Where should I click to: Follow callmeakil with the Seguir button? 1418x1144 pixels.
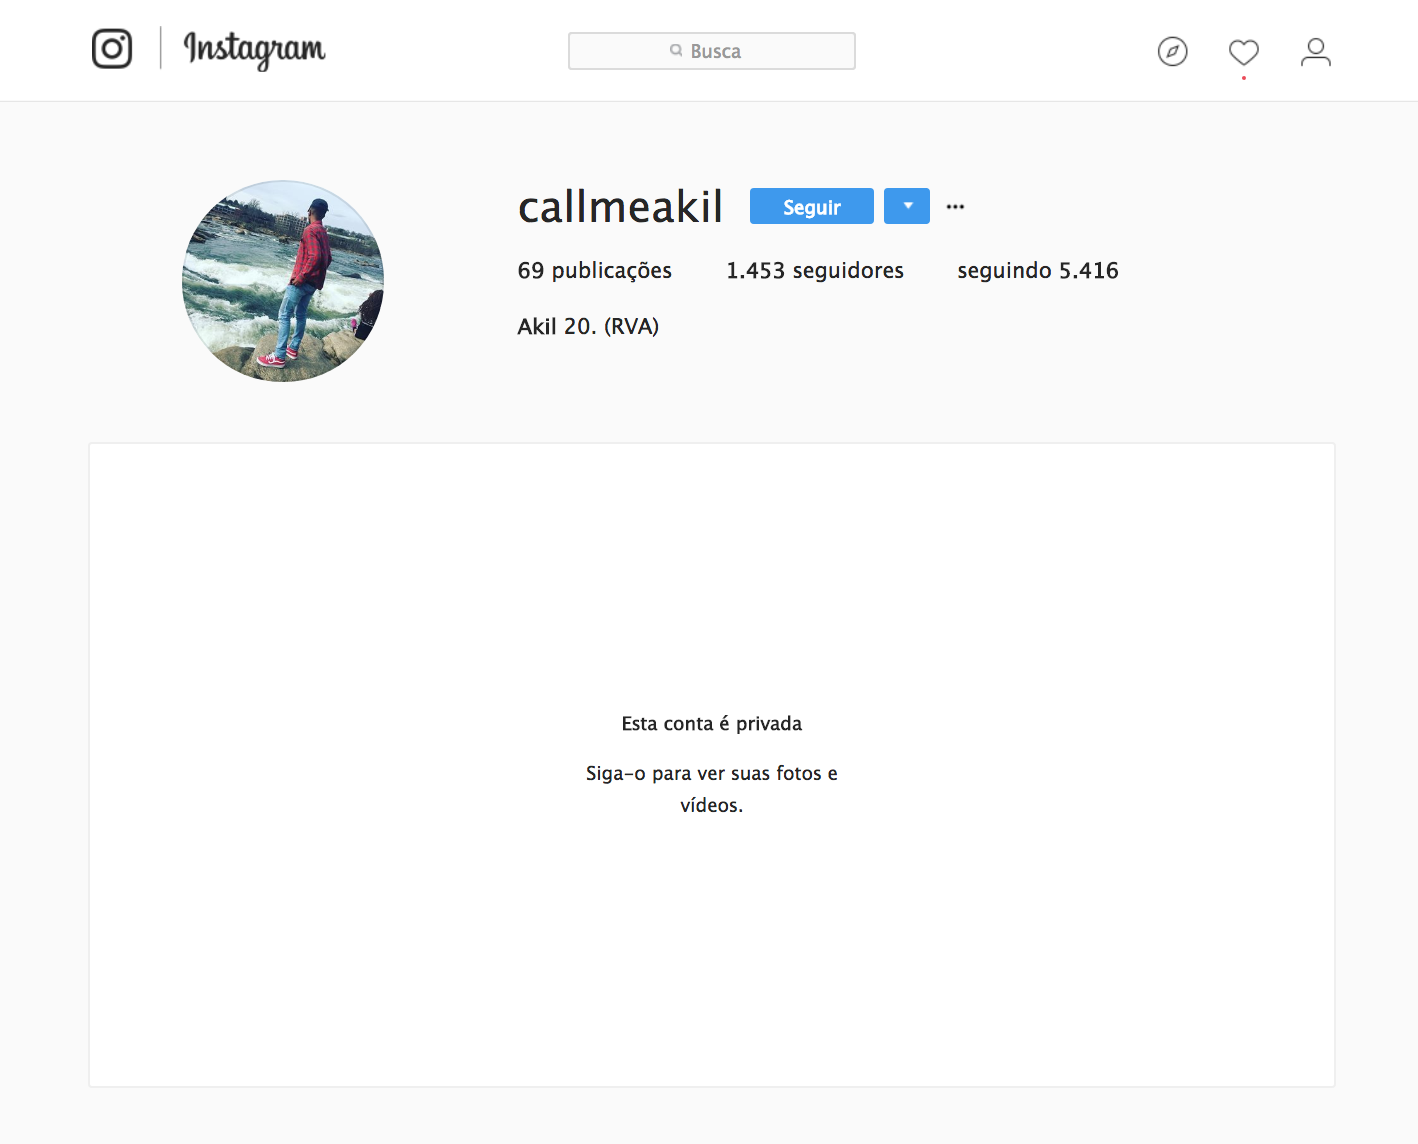(812, 206)
